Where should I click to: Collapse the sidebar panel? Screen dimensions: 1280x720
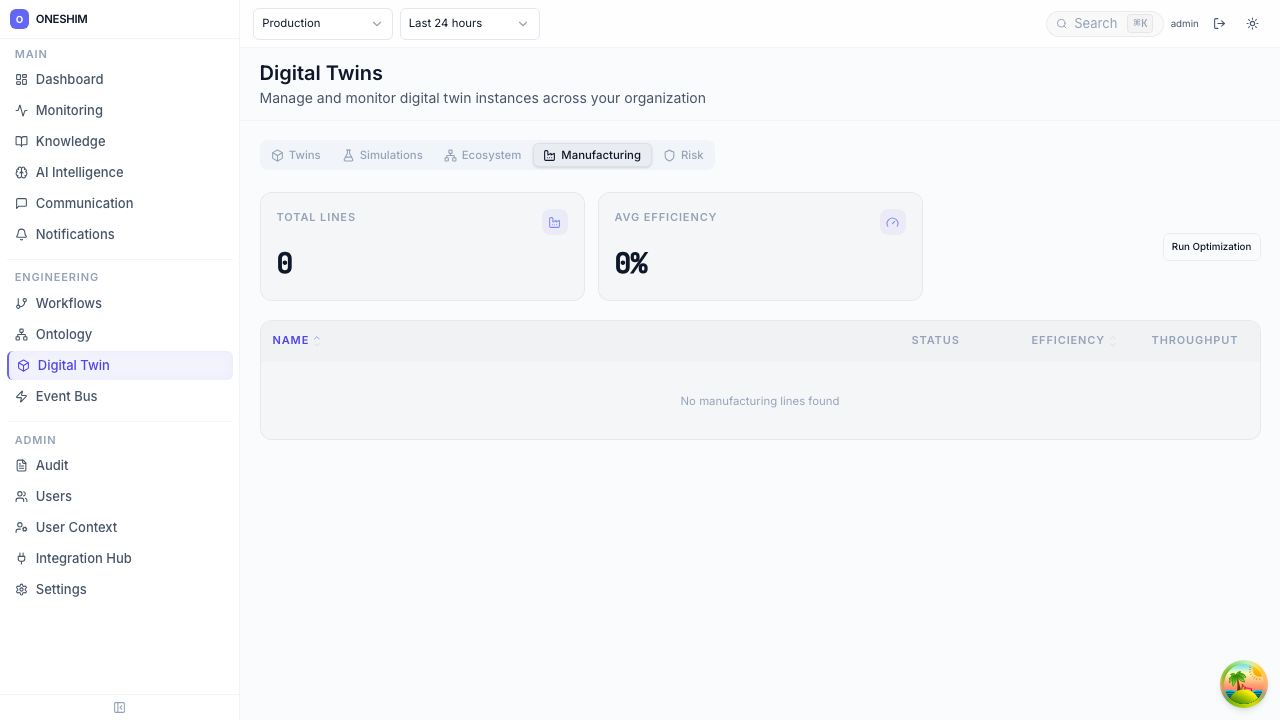pos(119,708)
